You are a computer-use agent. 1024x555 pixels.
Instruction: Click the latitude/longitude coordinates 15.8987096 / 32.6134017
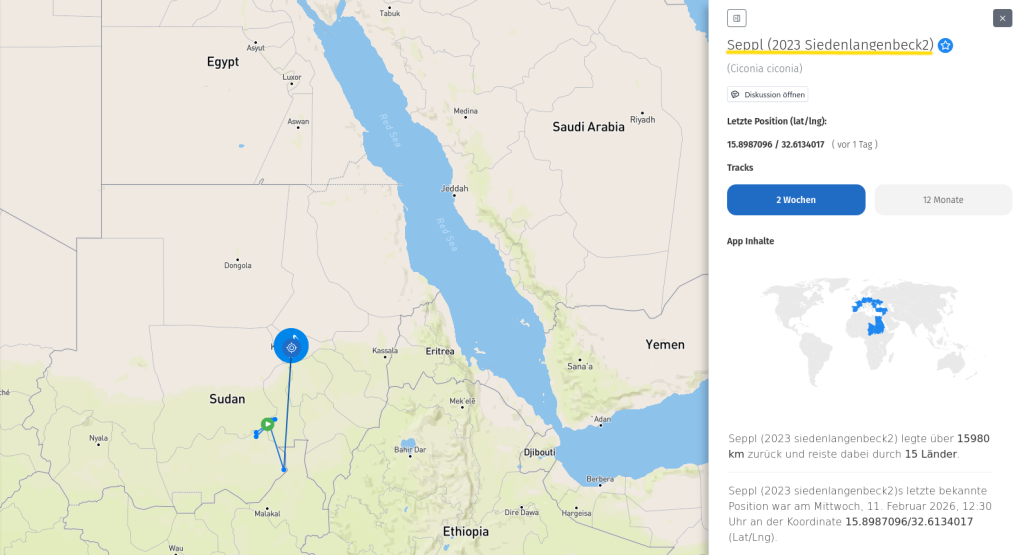(x=775, y=144)
